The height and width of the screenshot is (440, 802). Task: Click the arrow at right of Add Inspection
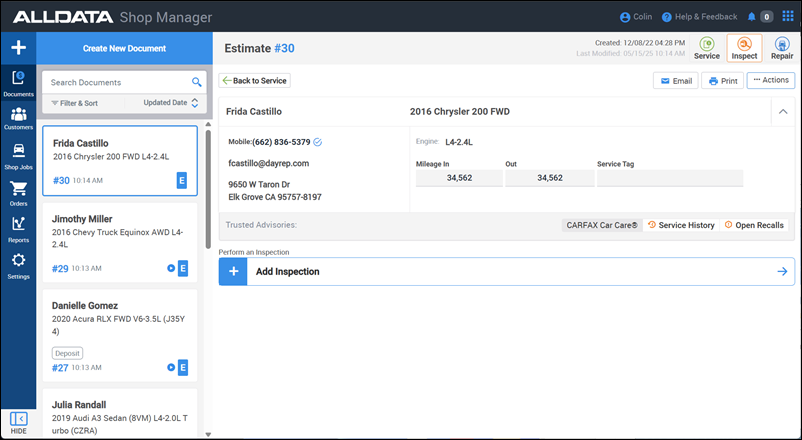pyautogui.click(x=782, y=271)
